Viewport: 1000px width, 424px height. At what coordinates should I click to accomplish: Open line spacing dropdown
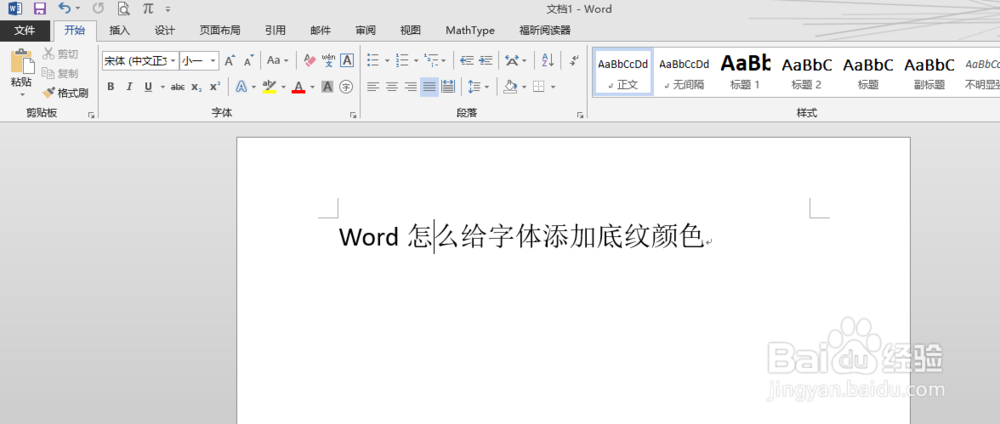click(478, 87)
